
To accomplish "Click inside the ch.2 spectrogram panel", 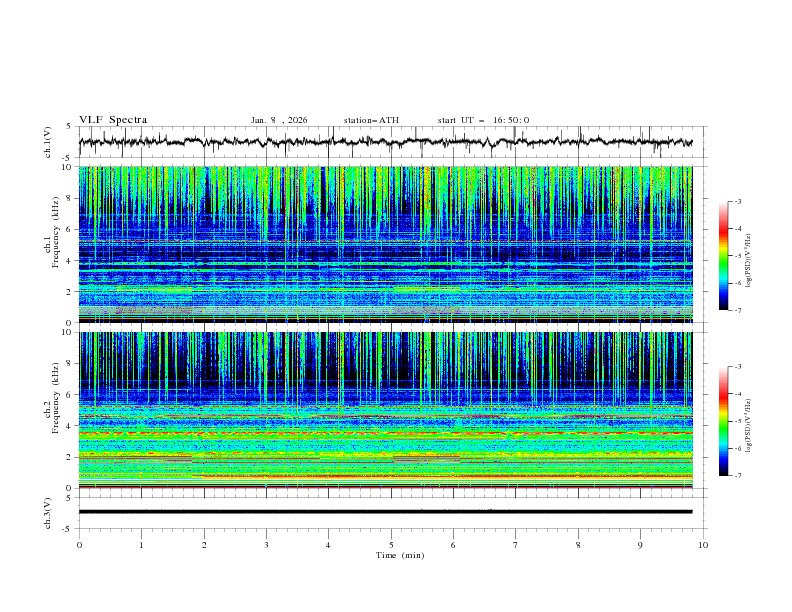I will [385, 410].
